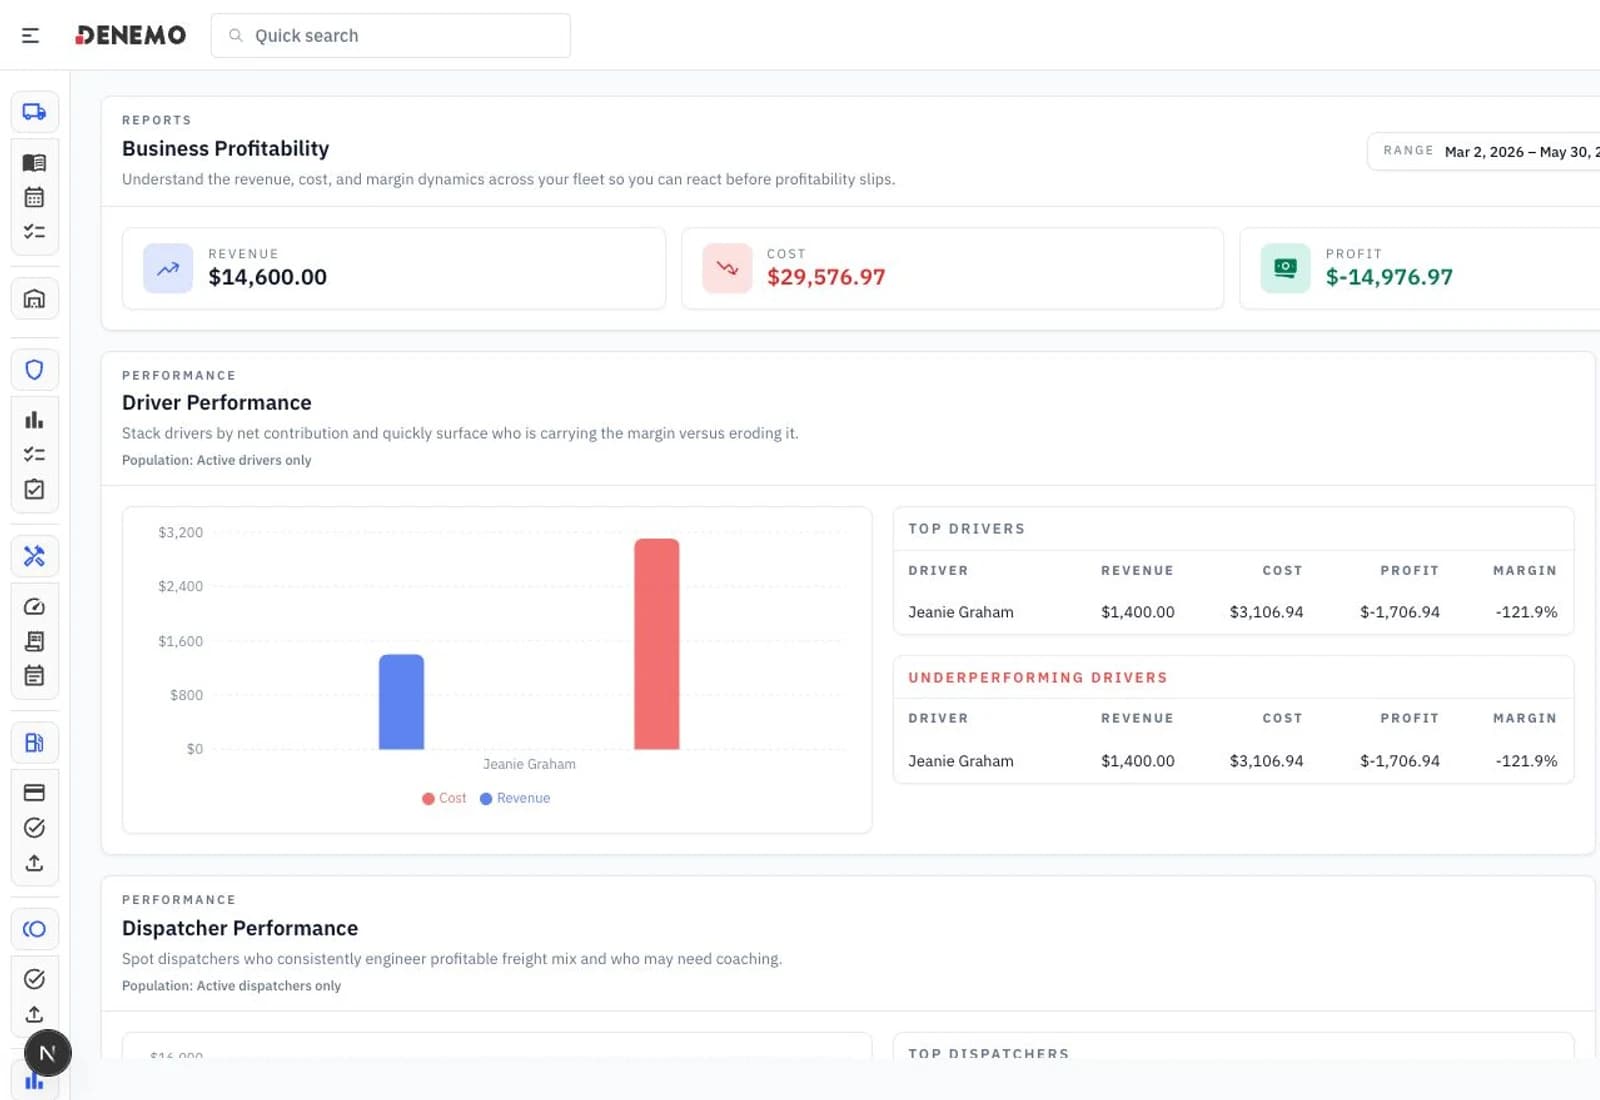Toggle the Revenue legend series
This screenshot has width=1600, height=1100.
click(515, 798)
